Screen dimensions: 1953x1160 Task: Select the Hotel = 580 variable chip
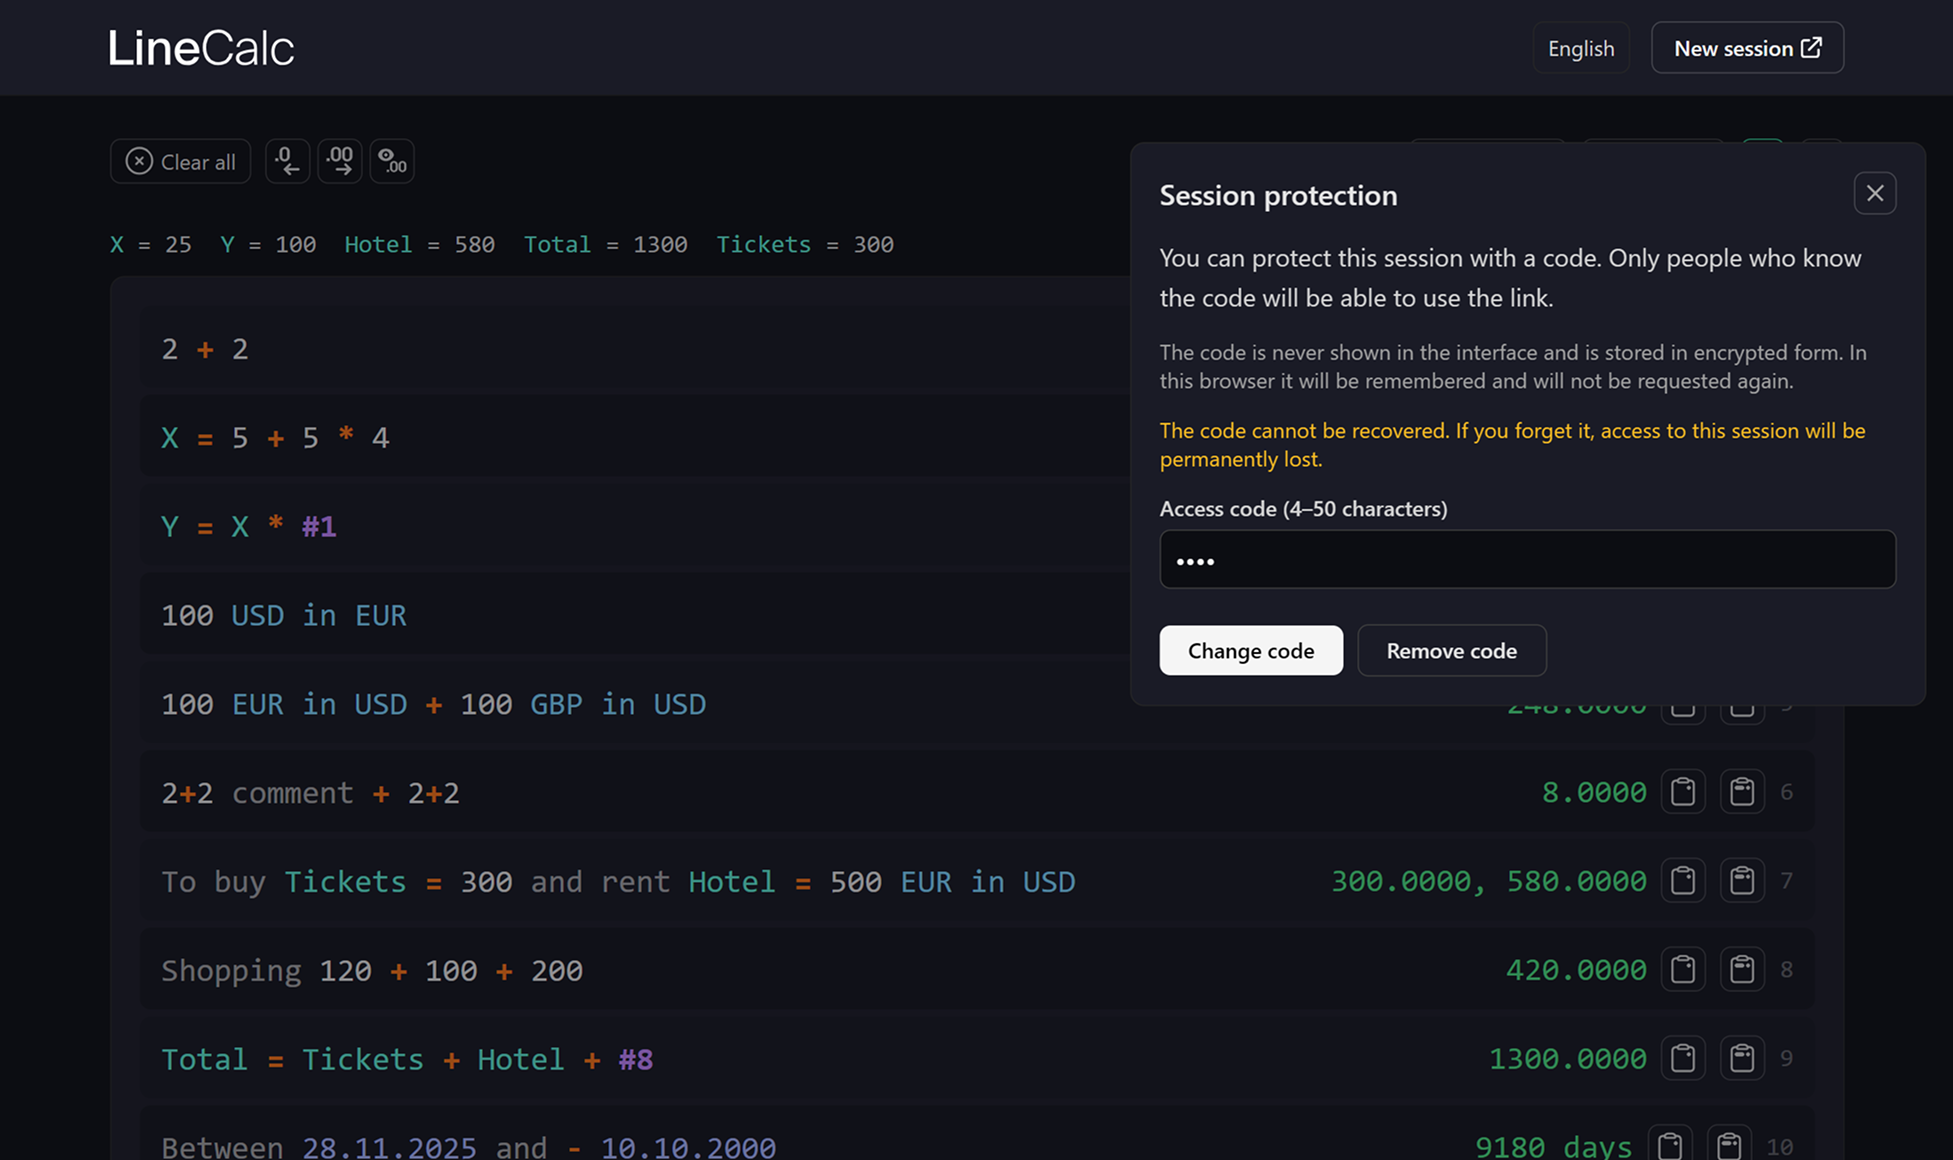coord(420,244)
